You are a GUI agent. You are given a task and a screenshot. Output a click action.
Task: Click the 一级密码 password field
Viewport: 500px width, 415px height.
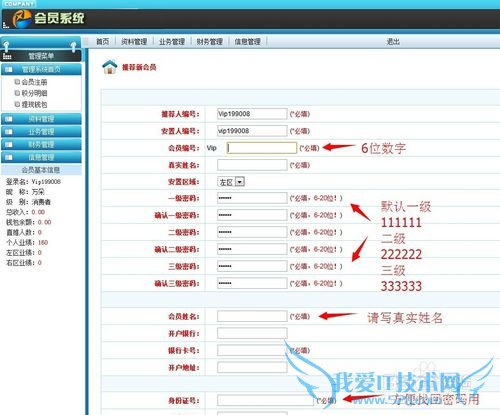[252, 198]
